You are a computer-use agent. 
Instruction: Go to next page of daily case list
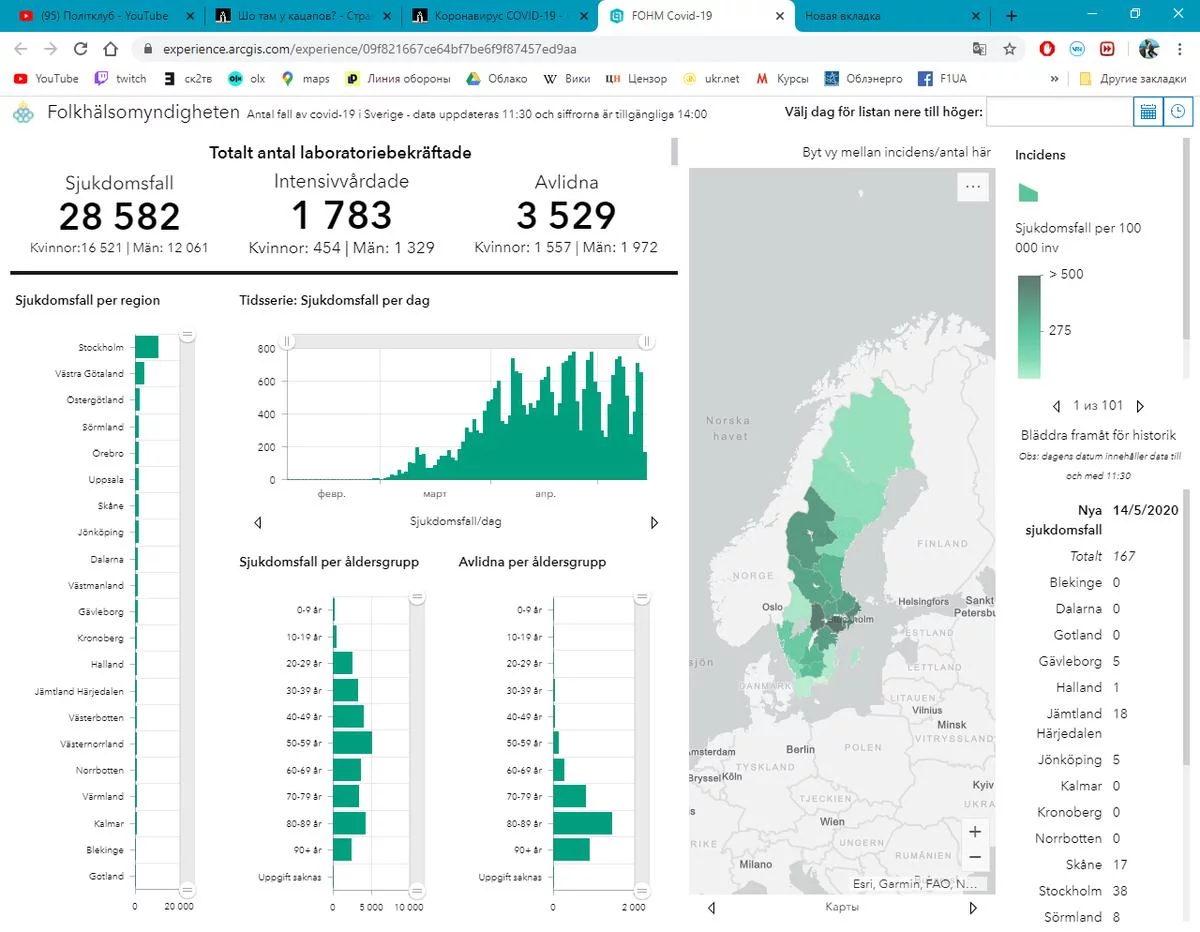[1140, 406]
